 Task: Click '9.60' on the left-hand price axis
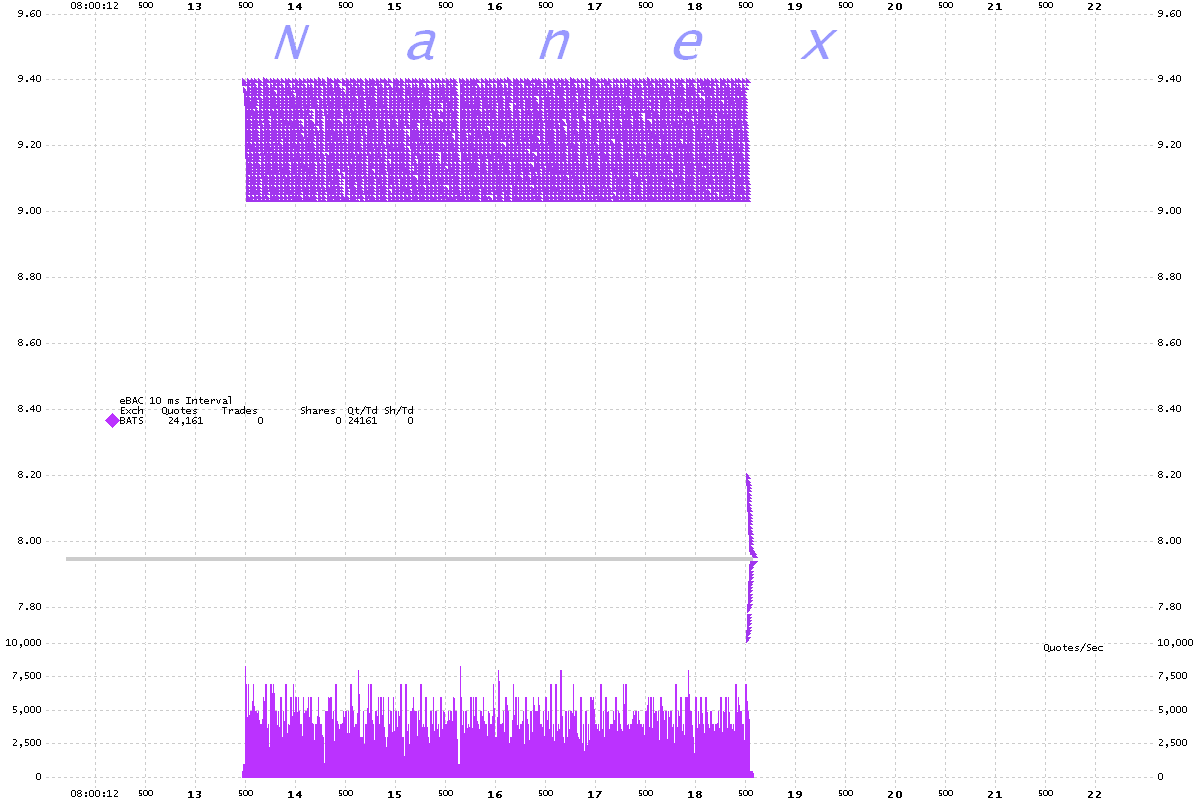coord(28,14)
